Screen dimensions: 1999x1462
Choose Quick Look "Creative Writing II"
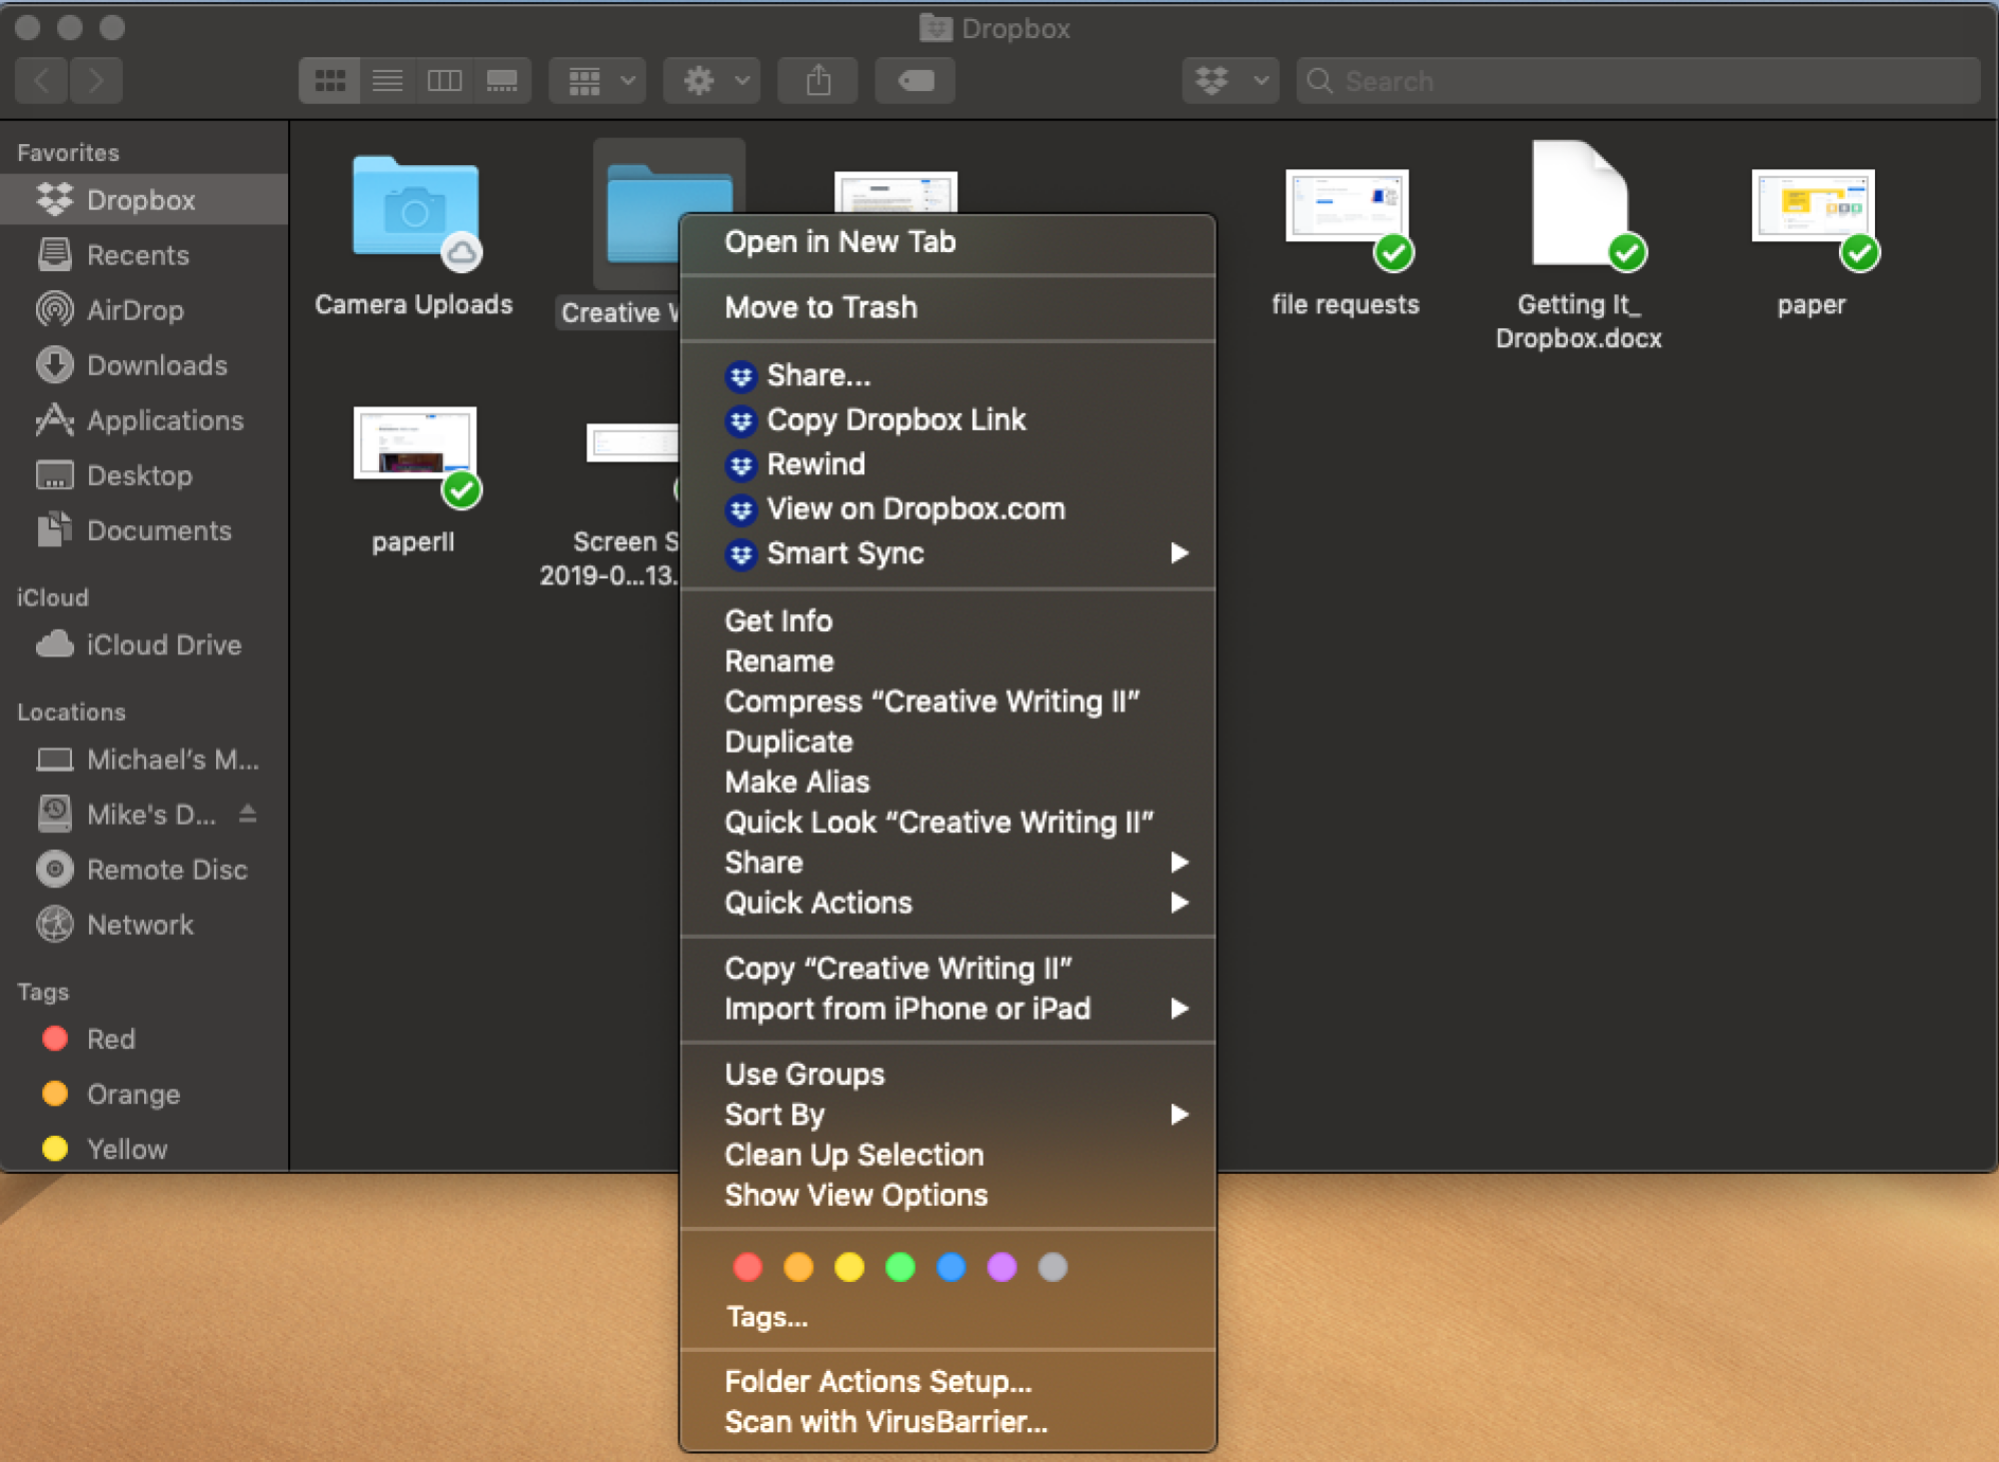coord(948,822)
